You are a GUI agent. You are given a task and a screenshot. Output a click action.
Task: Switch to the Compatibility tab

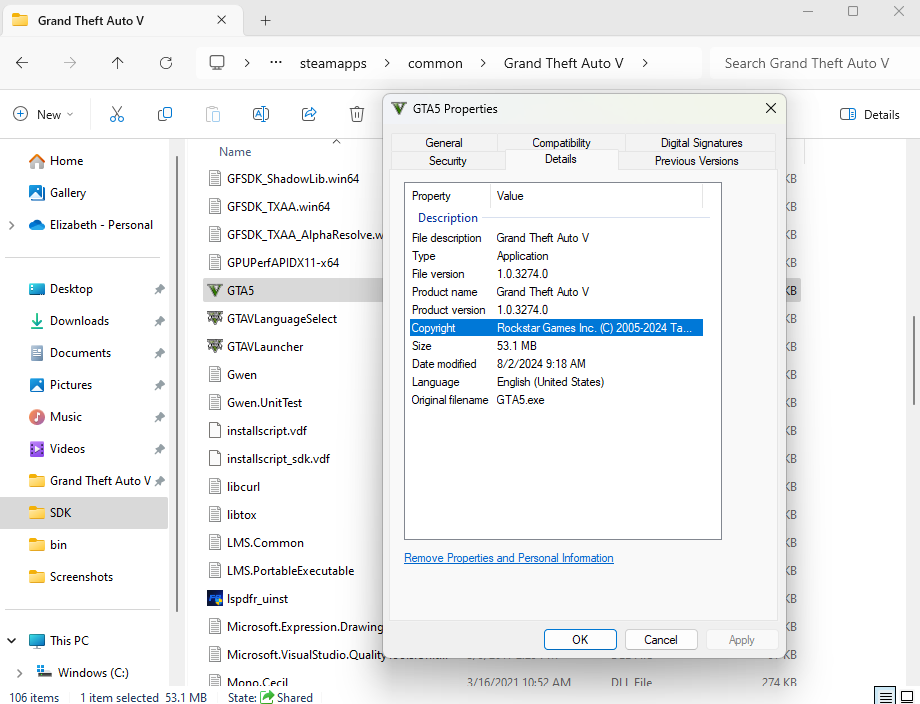click(x=561, y=143)
